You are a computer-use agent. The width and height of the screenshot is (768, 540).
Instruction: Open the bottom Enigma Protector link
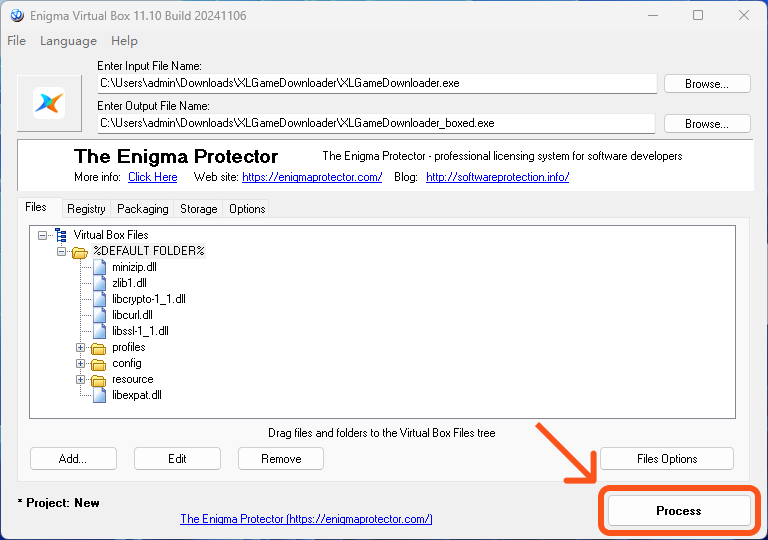(x=306, y=518)
